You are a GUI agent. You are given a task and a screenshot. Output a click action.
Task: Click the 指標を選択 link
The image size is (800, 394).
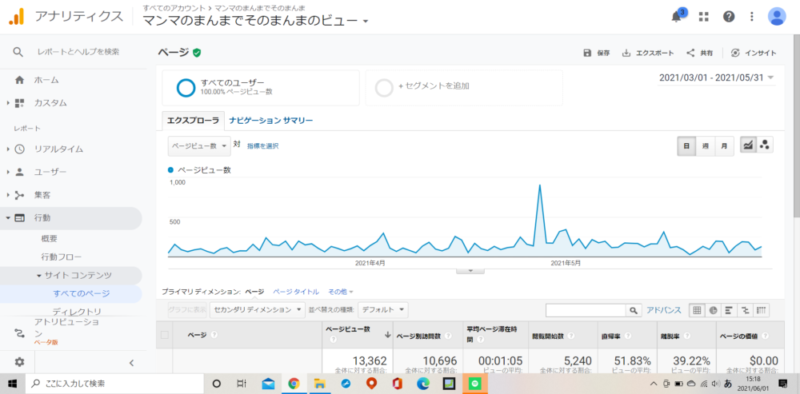tap(263, 146)
